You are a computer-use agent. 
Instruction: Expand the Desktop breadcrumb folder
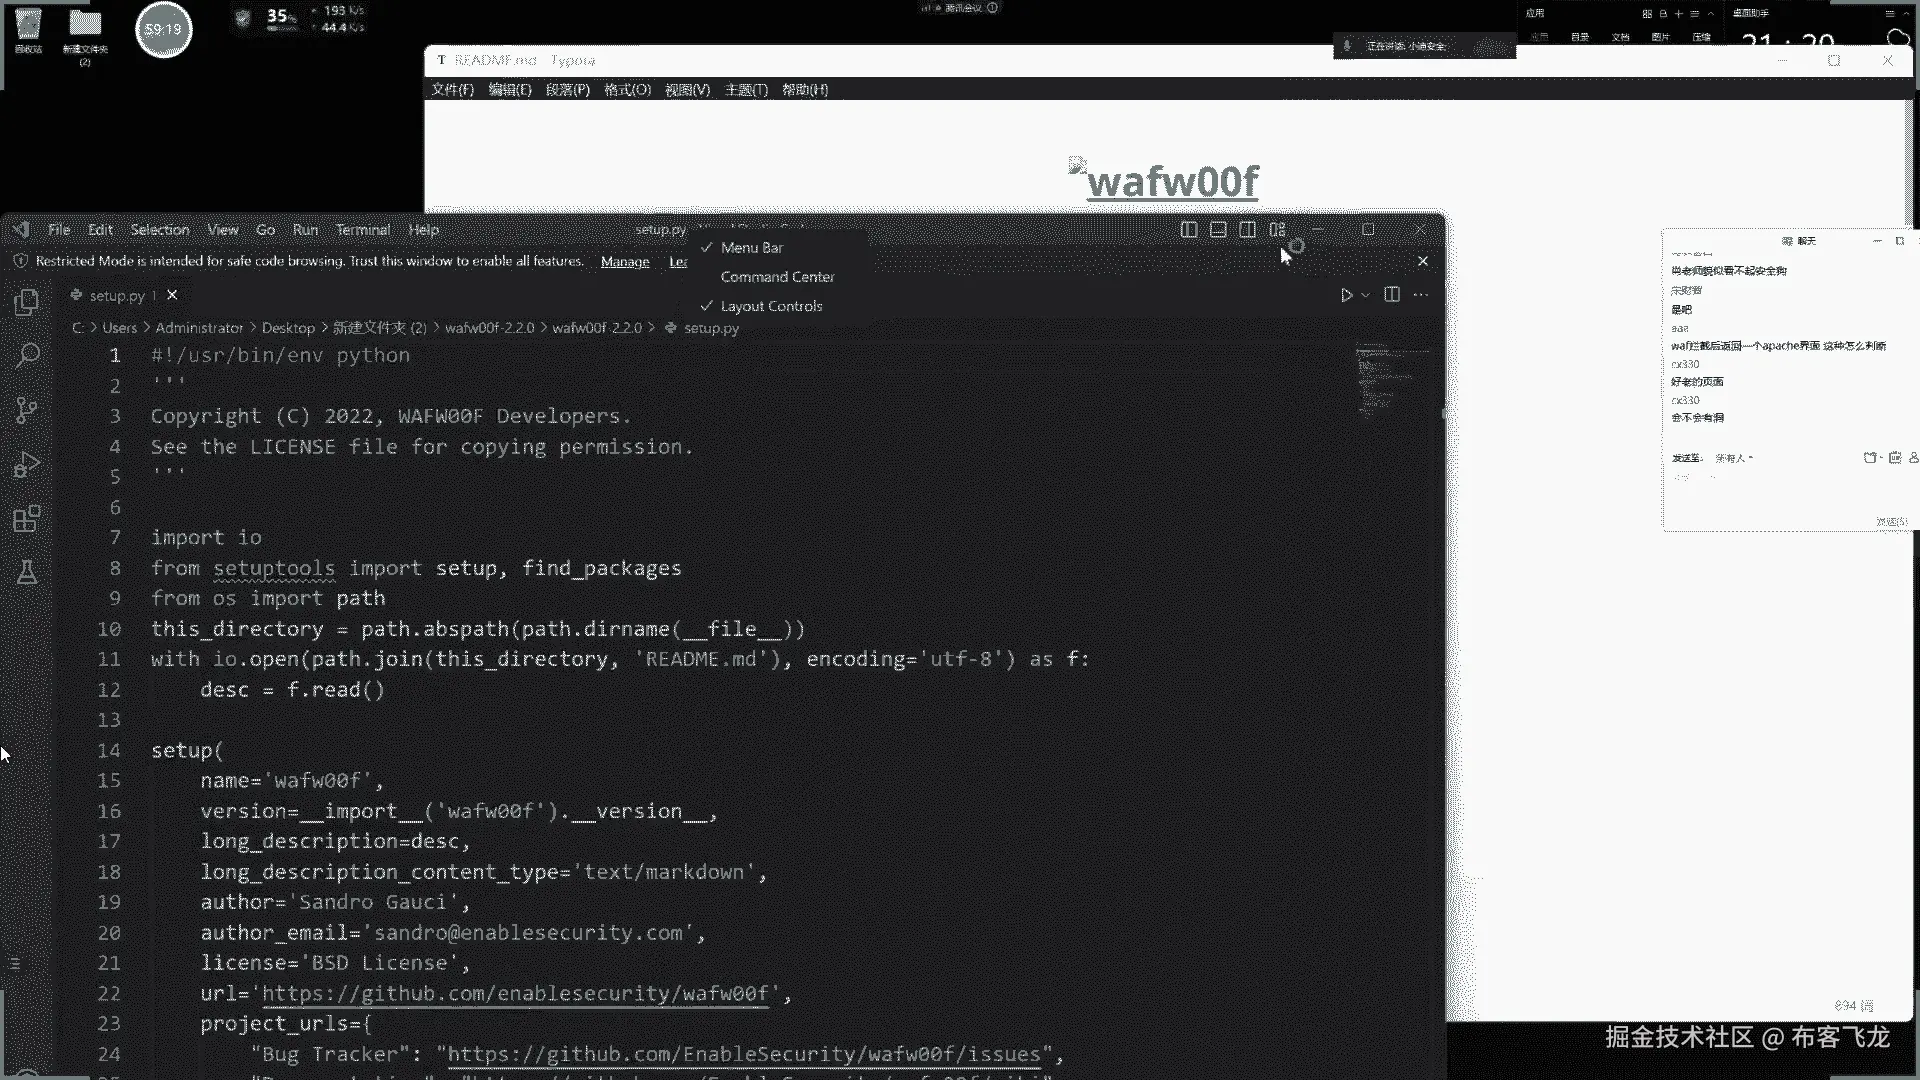288,328
